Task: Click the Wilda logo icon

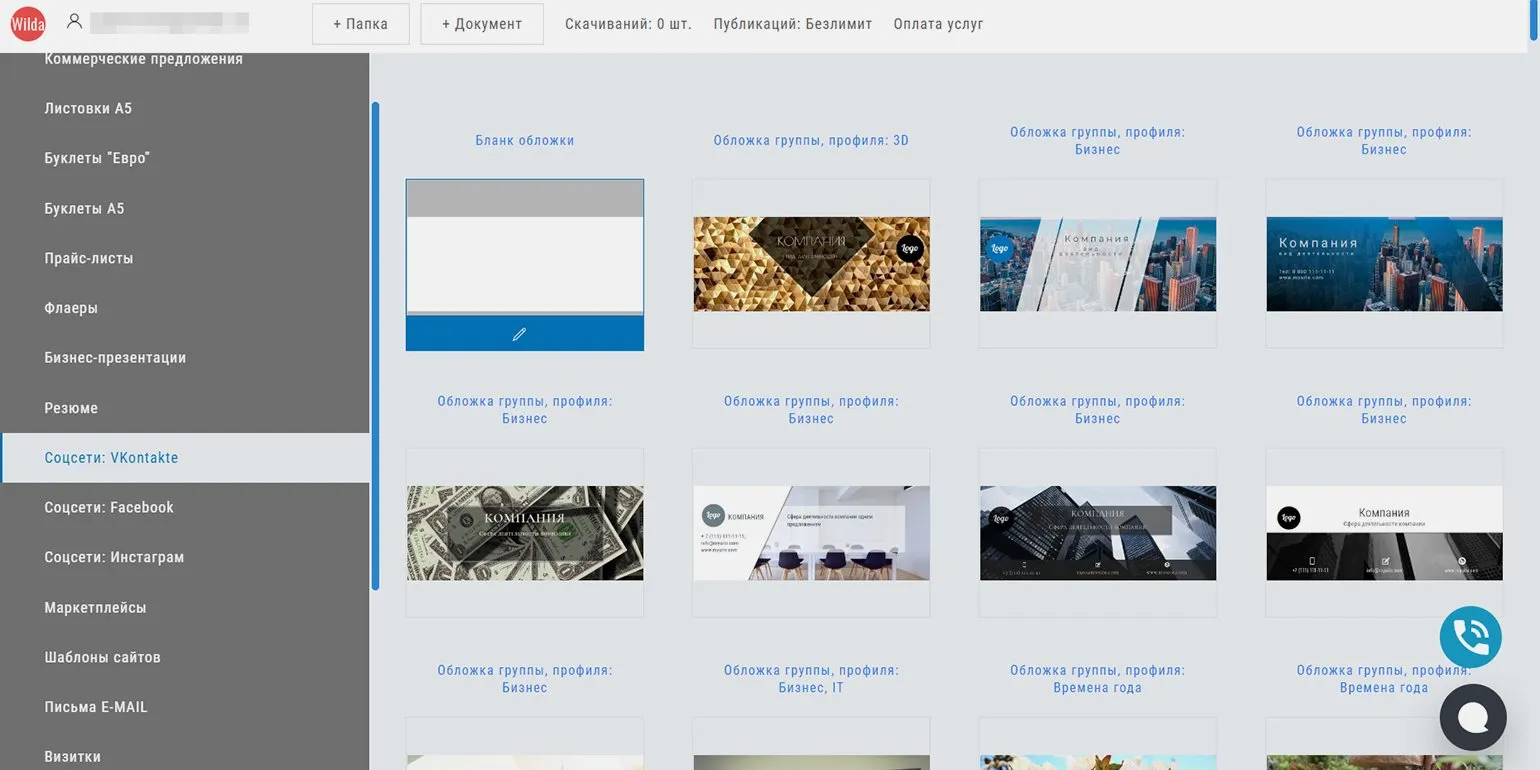Action: click(27, 24)
